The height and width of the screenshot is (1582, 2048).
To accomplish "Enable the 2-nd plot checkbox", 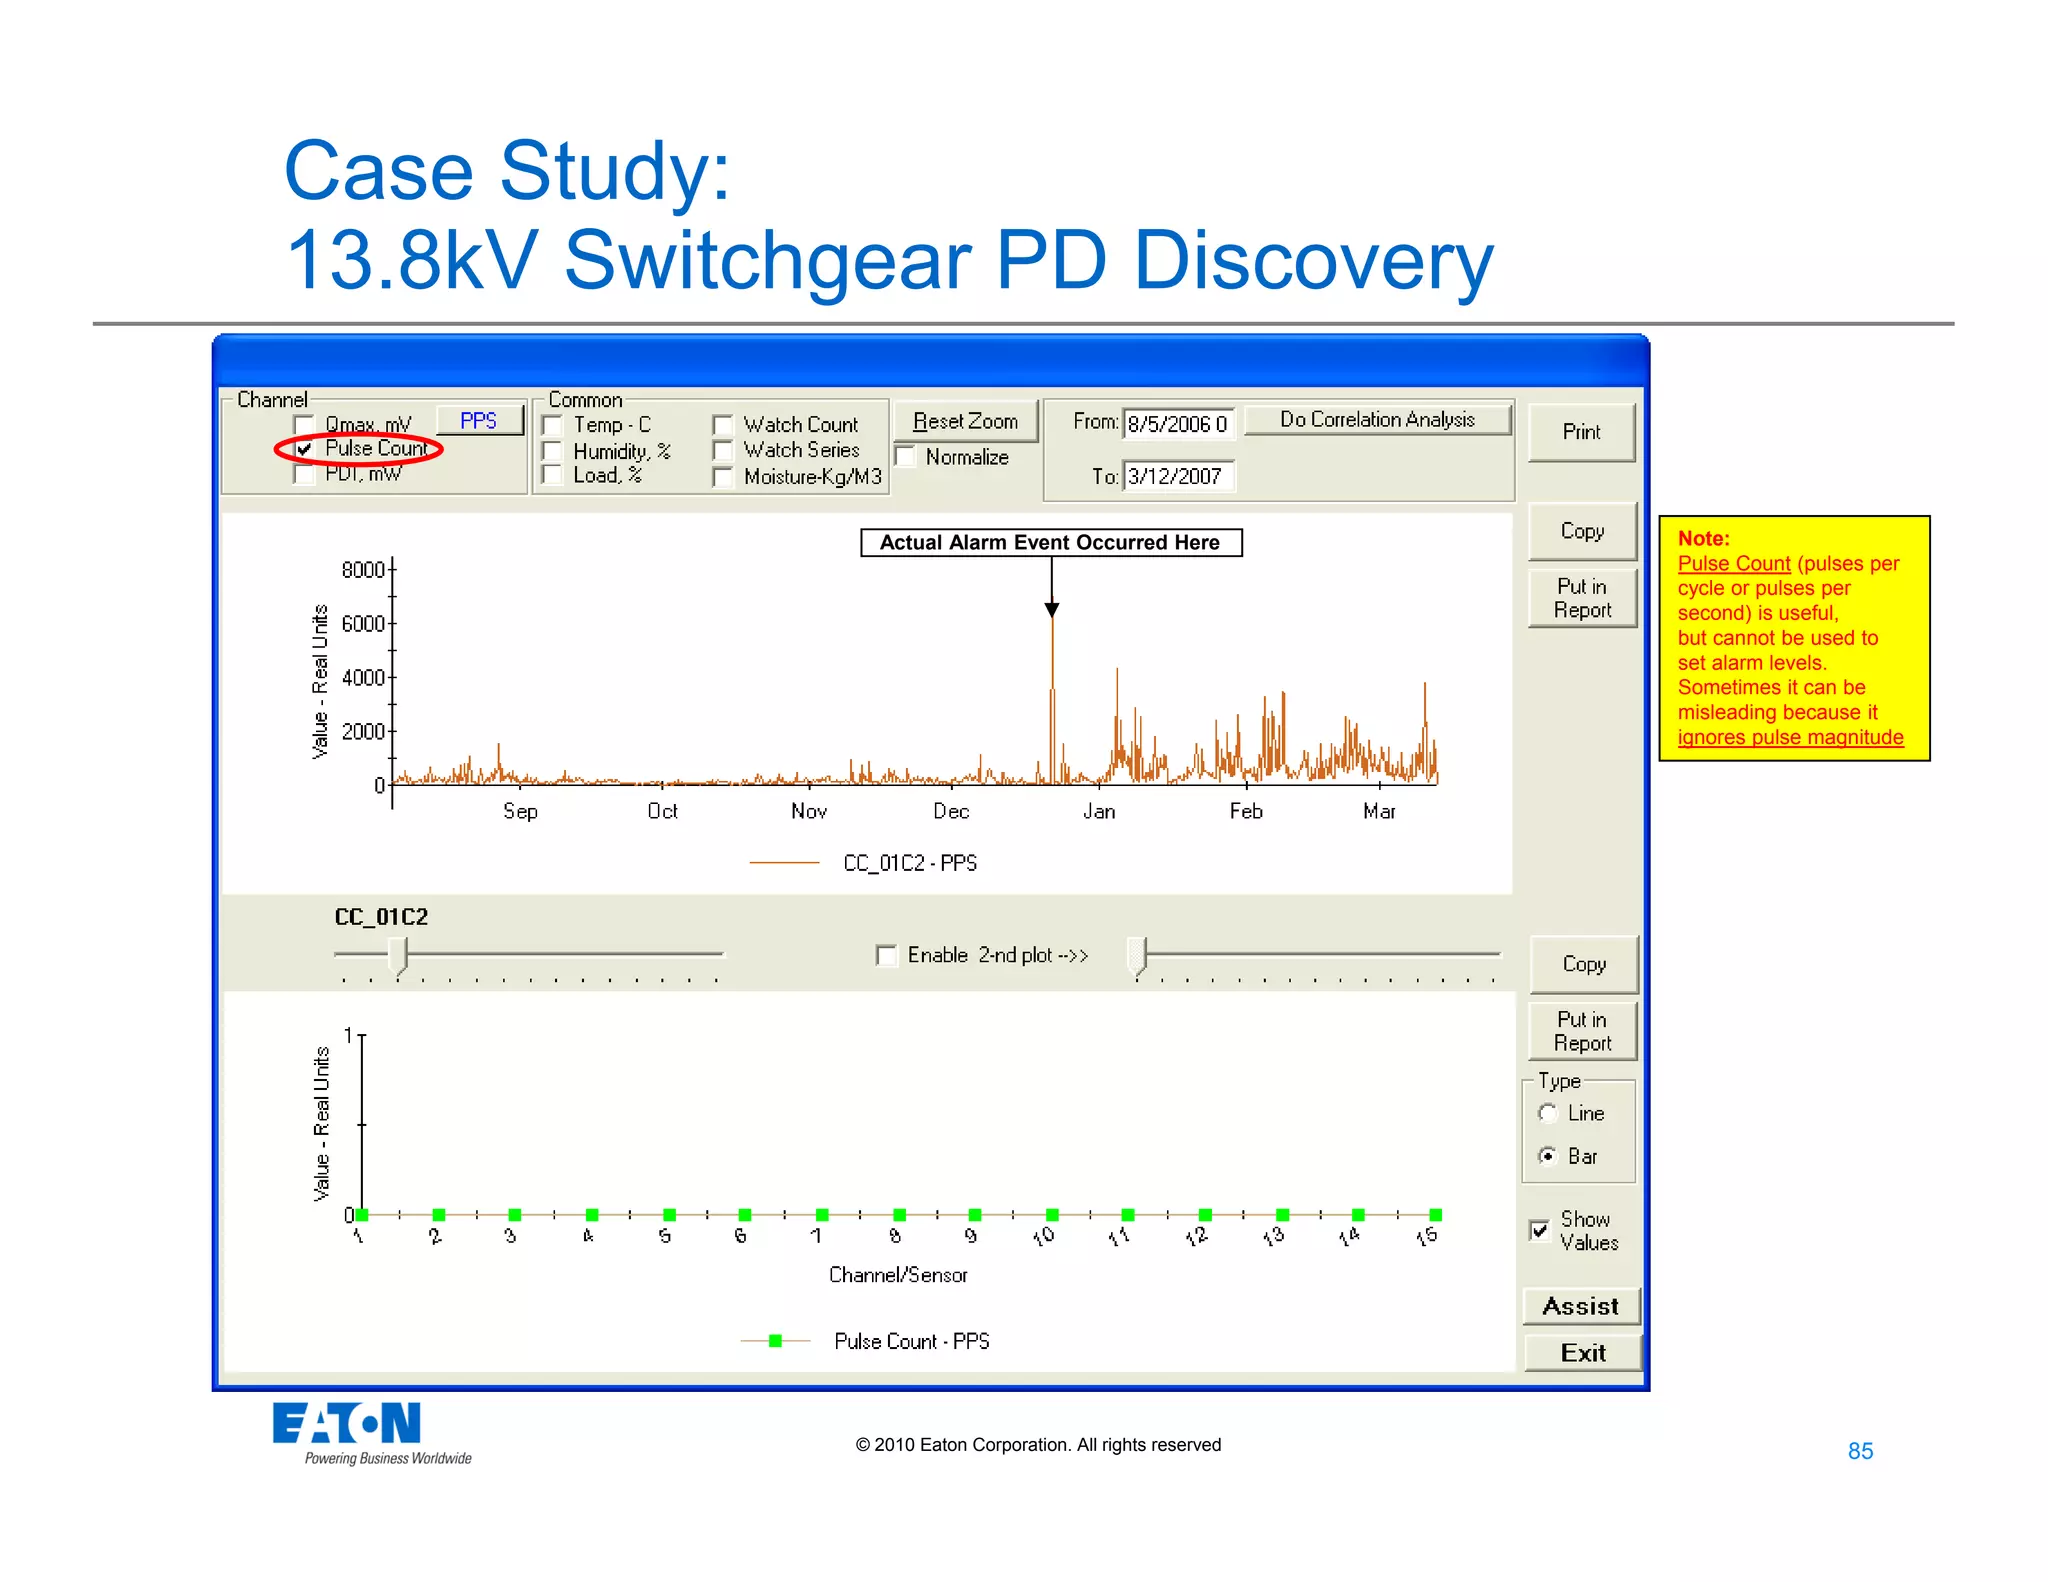I will point(886,955).
